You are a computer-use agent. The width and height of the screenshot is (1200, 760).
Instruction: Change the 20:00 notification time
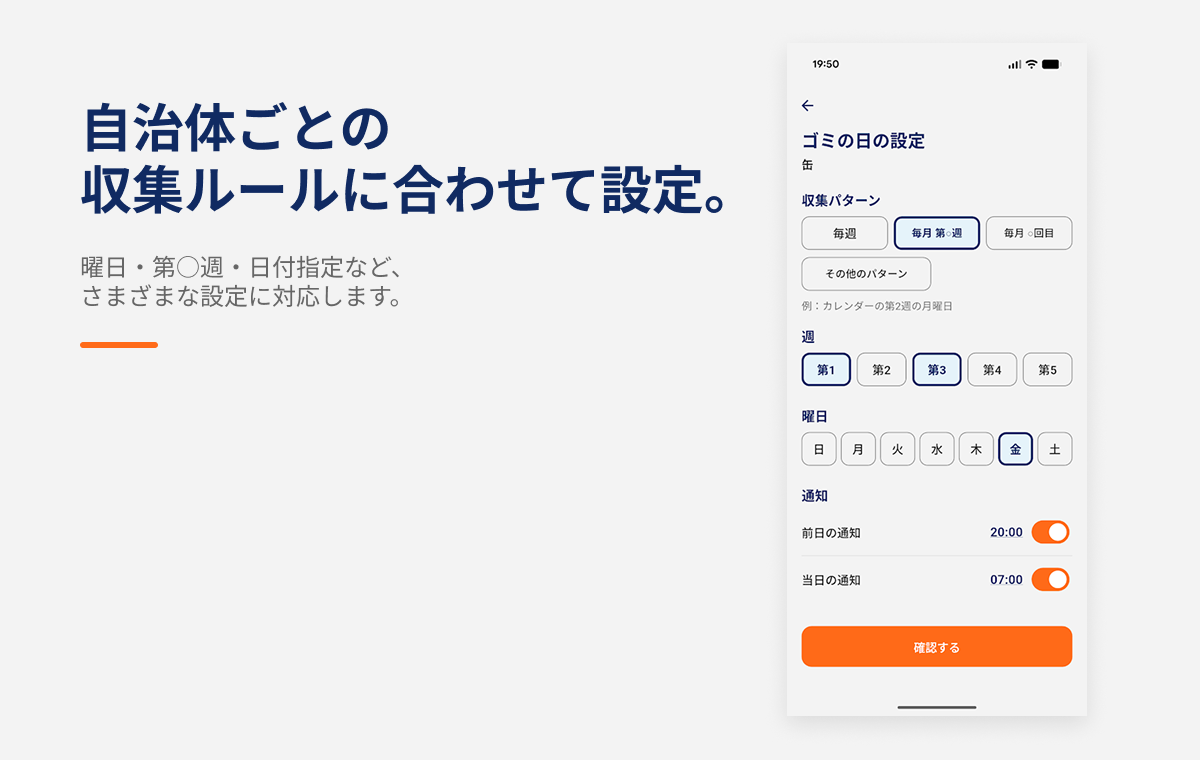pyautogui.click(x=1006, y=533)
